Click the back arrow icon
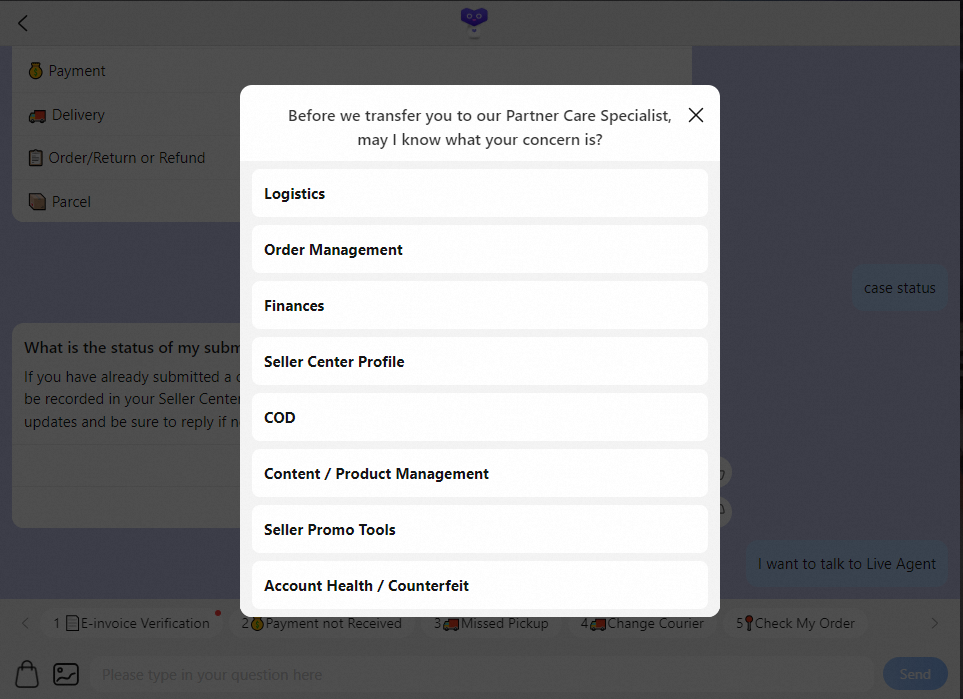Viewport: 963px width, 699px height. (x=23, y=23)
